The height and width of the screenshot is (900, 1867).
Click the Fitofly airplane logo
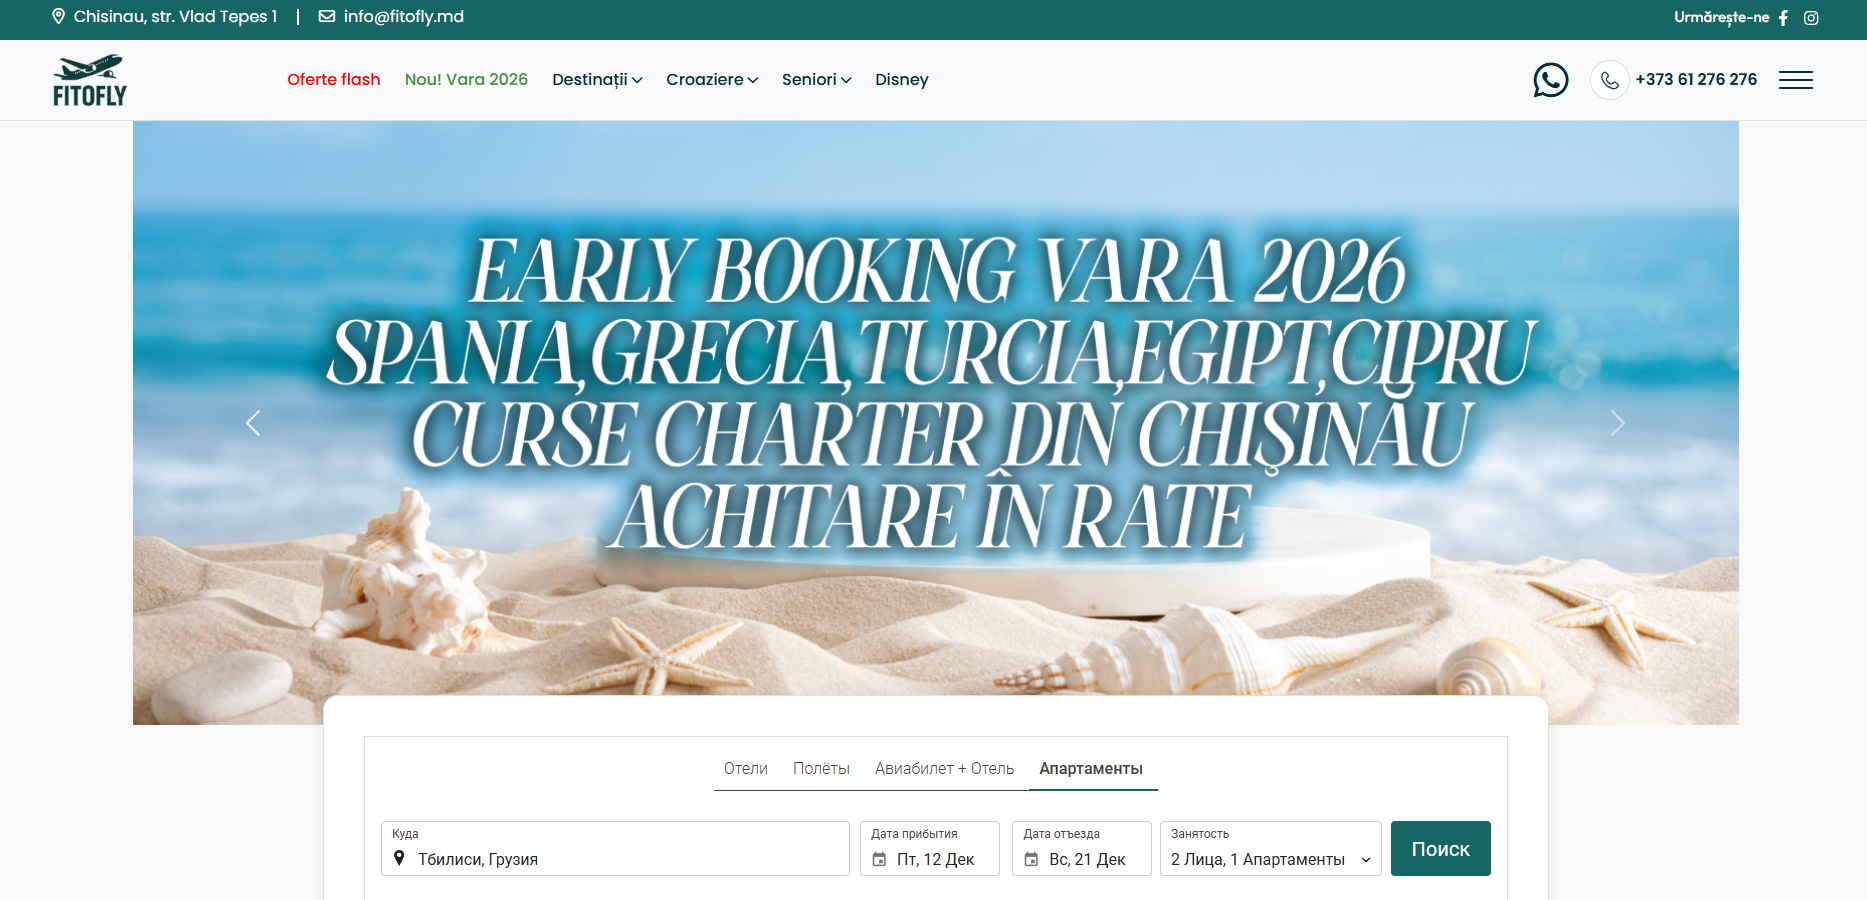tap(89, 80)
